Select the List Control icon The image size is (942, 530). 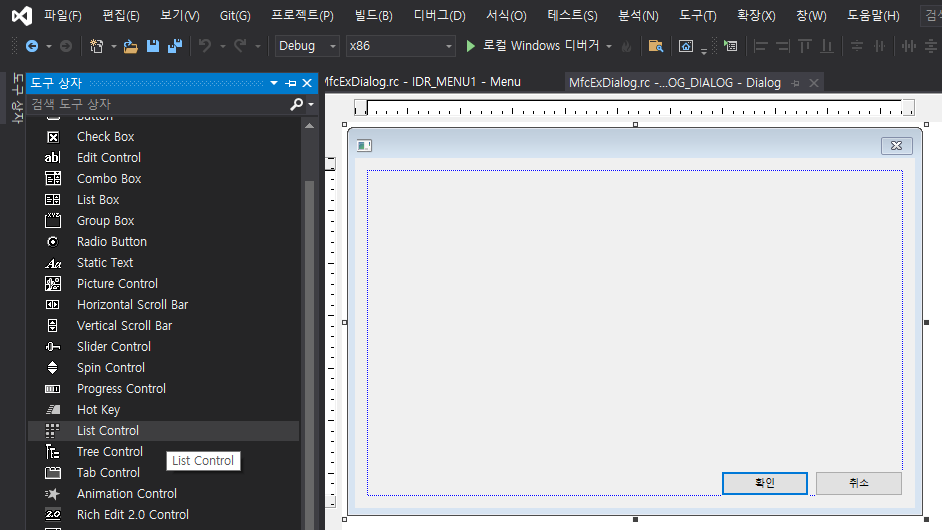point(53,430)
